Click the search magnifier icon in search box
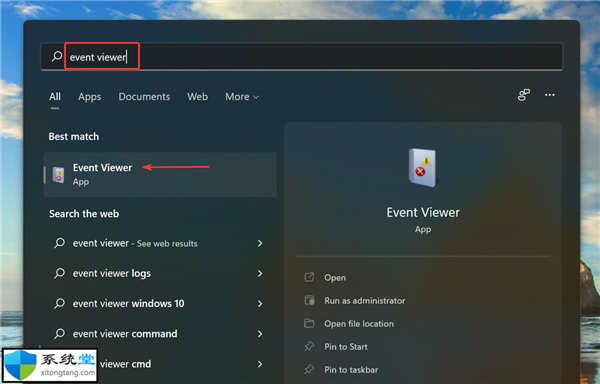Image resolution: width=600 pixels, height=384 pixels. (x=57, y=57)
